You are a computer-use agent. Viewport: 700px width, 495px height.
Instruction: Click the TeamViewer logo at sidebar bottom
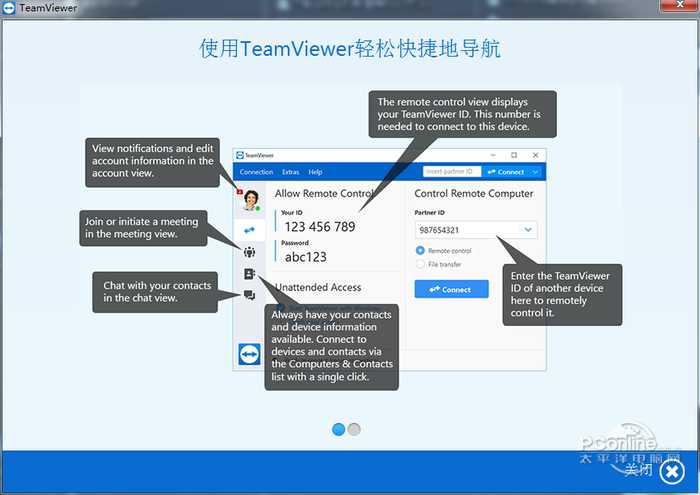coord(250,354)
